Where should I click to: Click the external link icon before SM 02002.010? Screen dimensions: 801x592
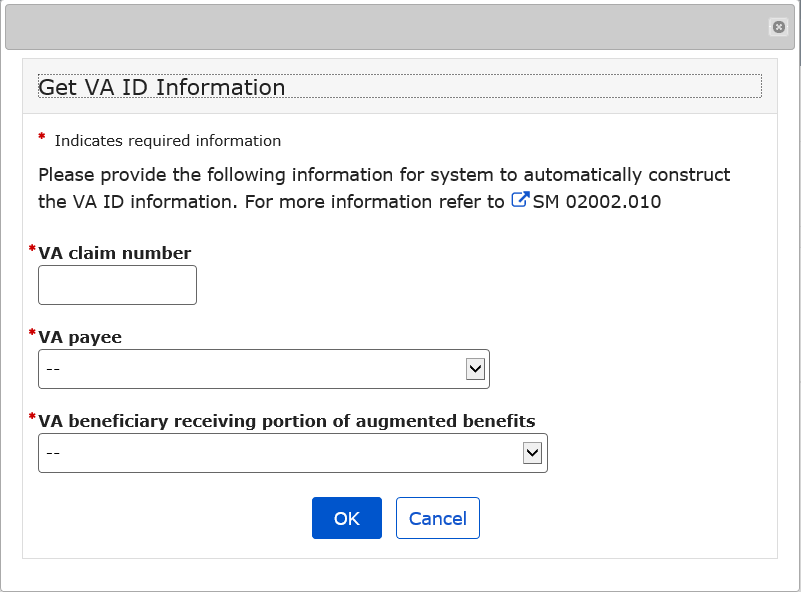coord(520,200)
